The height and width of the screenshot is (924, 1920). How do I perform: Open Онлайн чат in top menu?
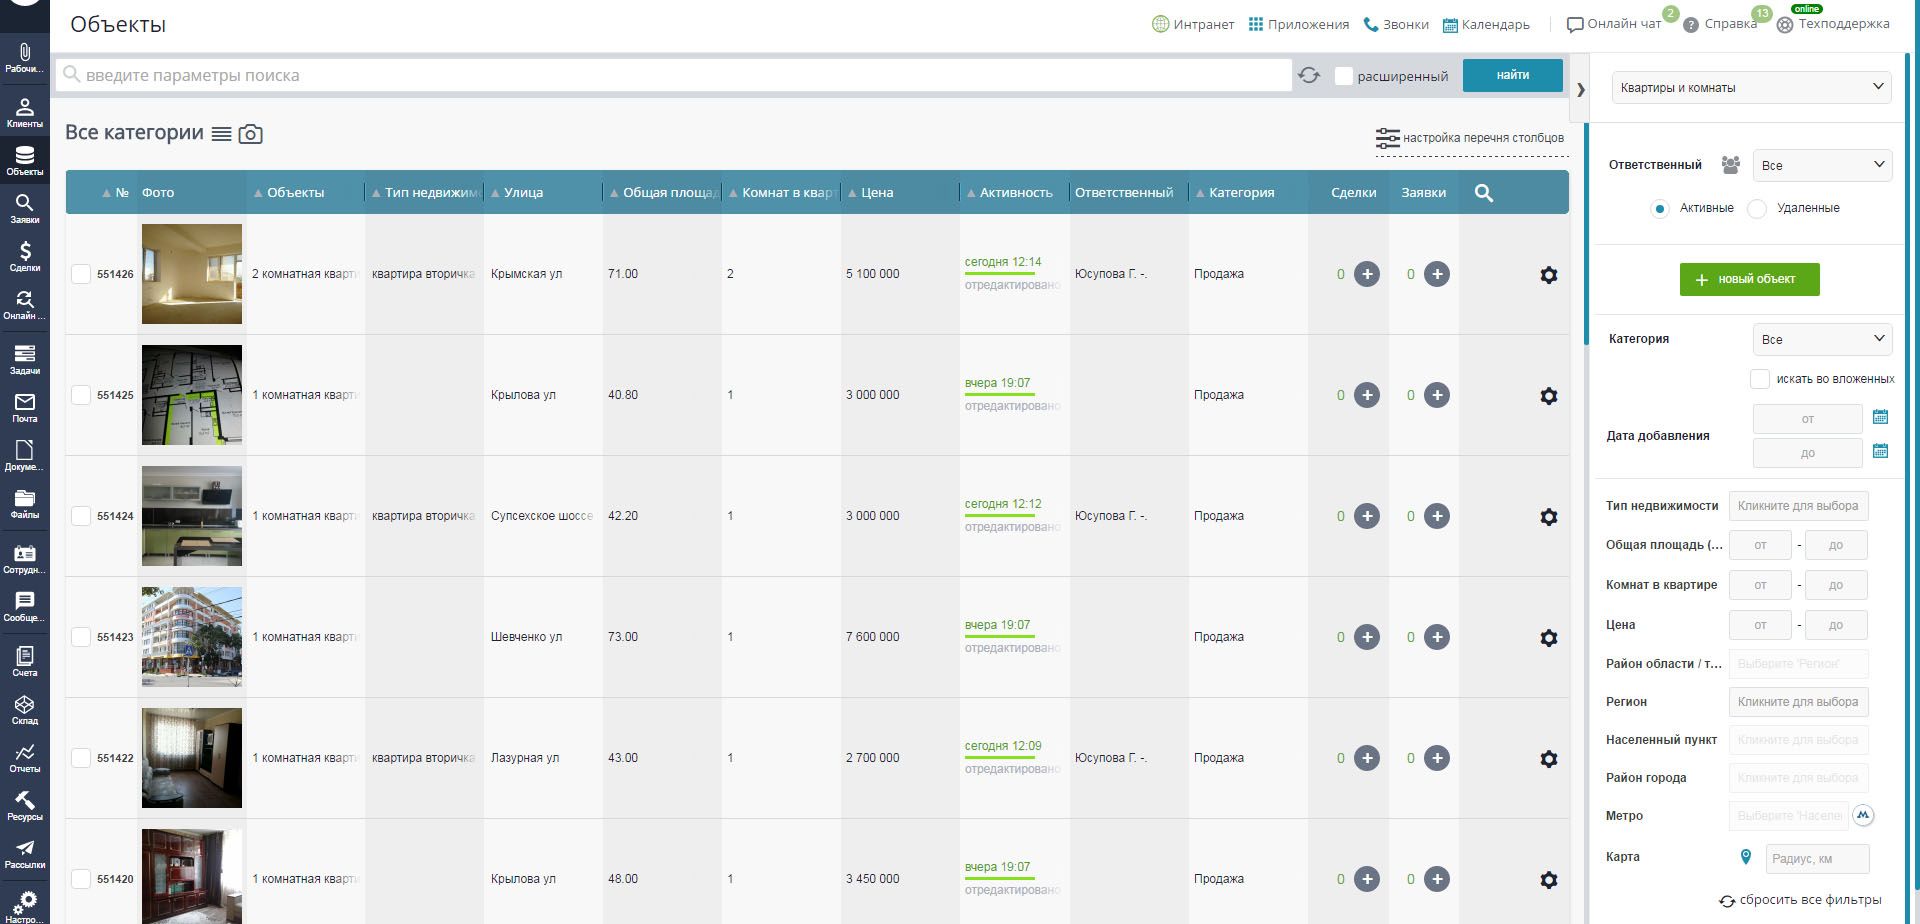(x=1614, y=24)
